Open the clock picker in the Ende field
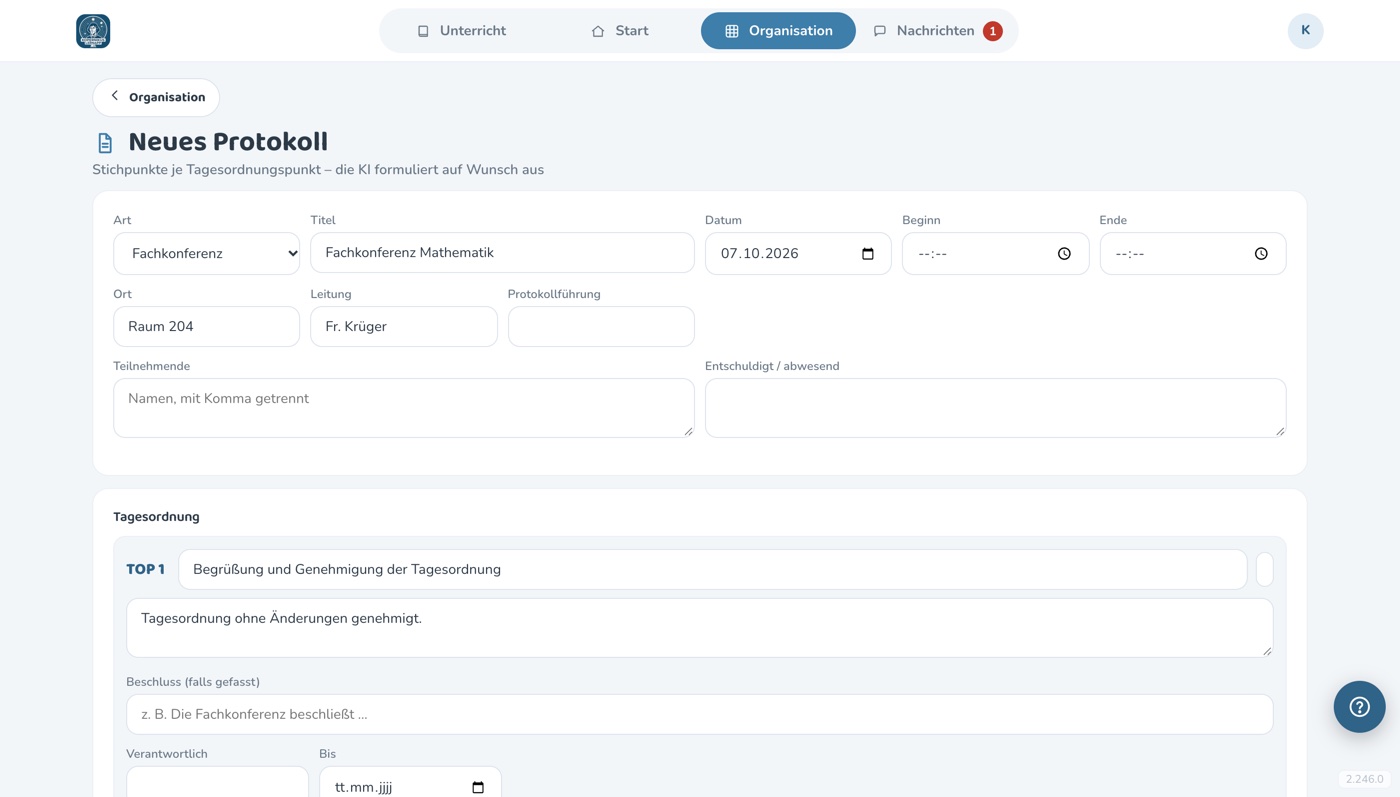The height and width of the screenshot is (797, 1400). (1261, 254)
